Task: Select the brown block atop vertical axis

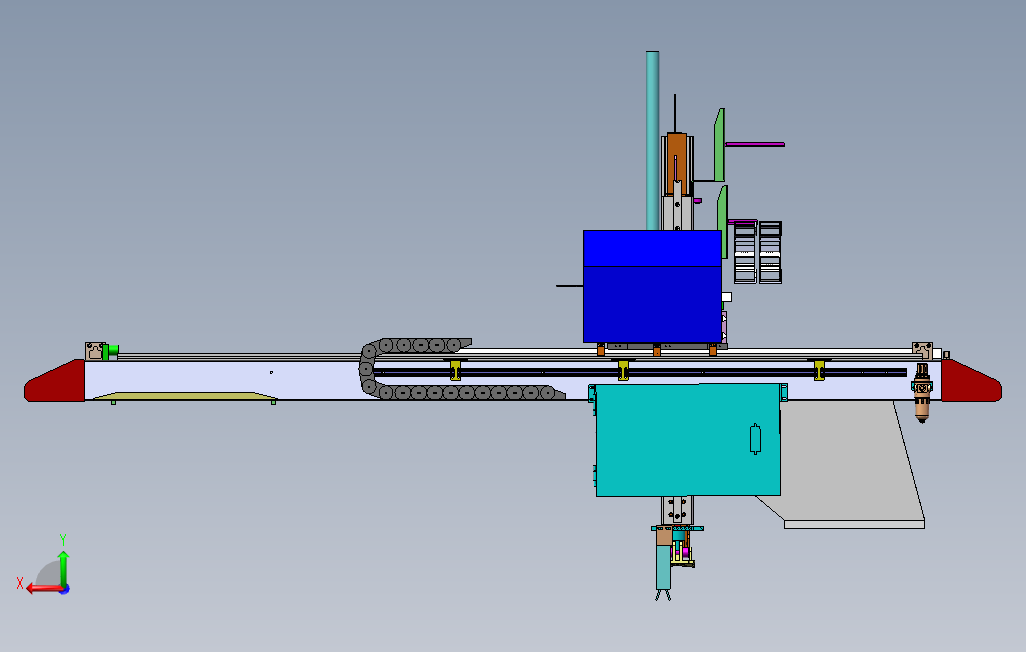Action: (677, 164)
